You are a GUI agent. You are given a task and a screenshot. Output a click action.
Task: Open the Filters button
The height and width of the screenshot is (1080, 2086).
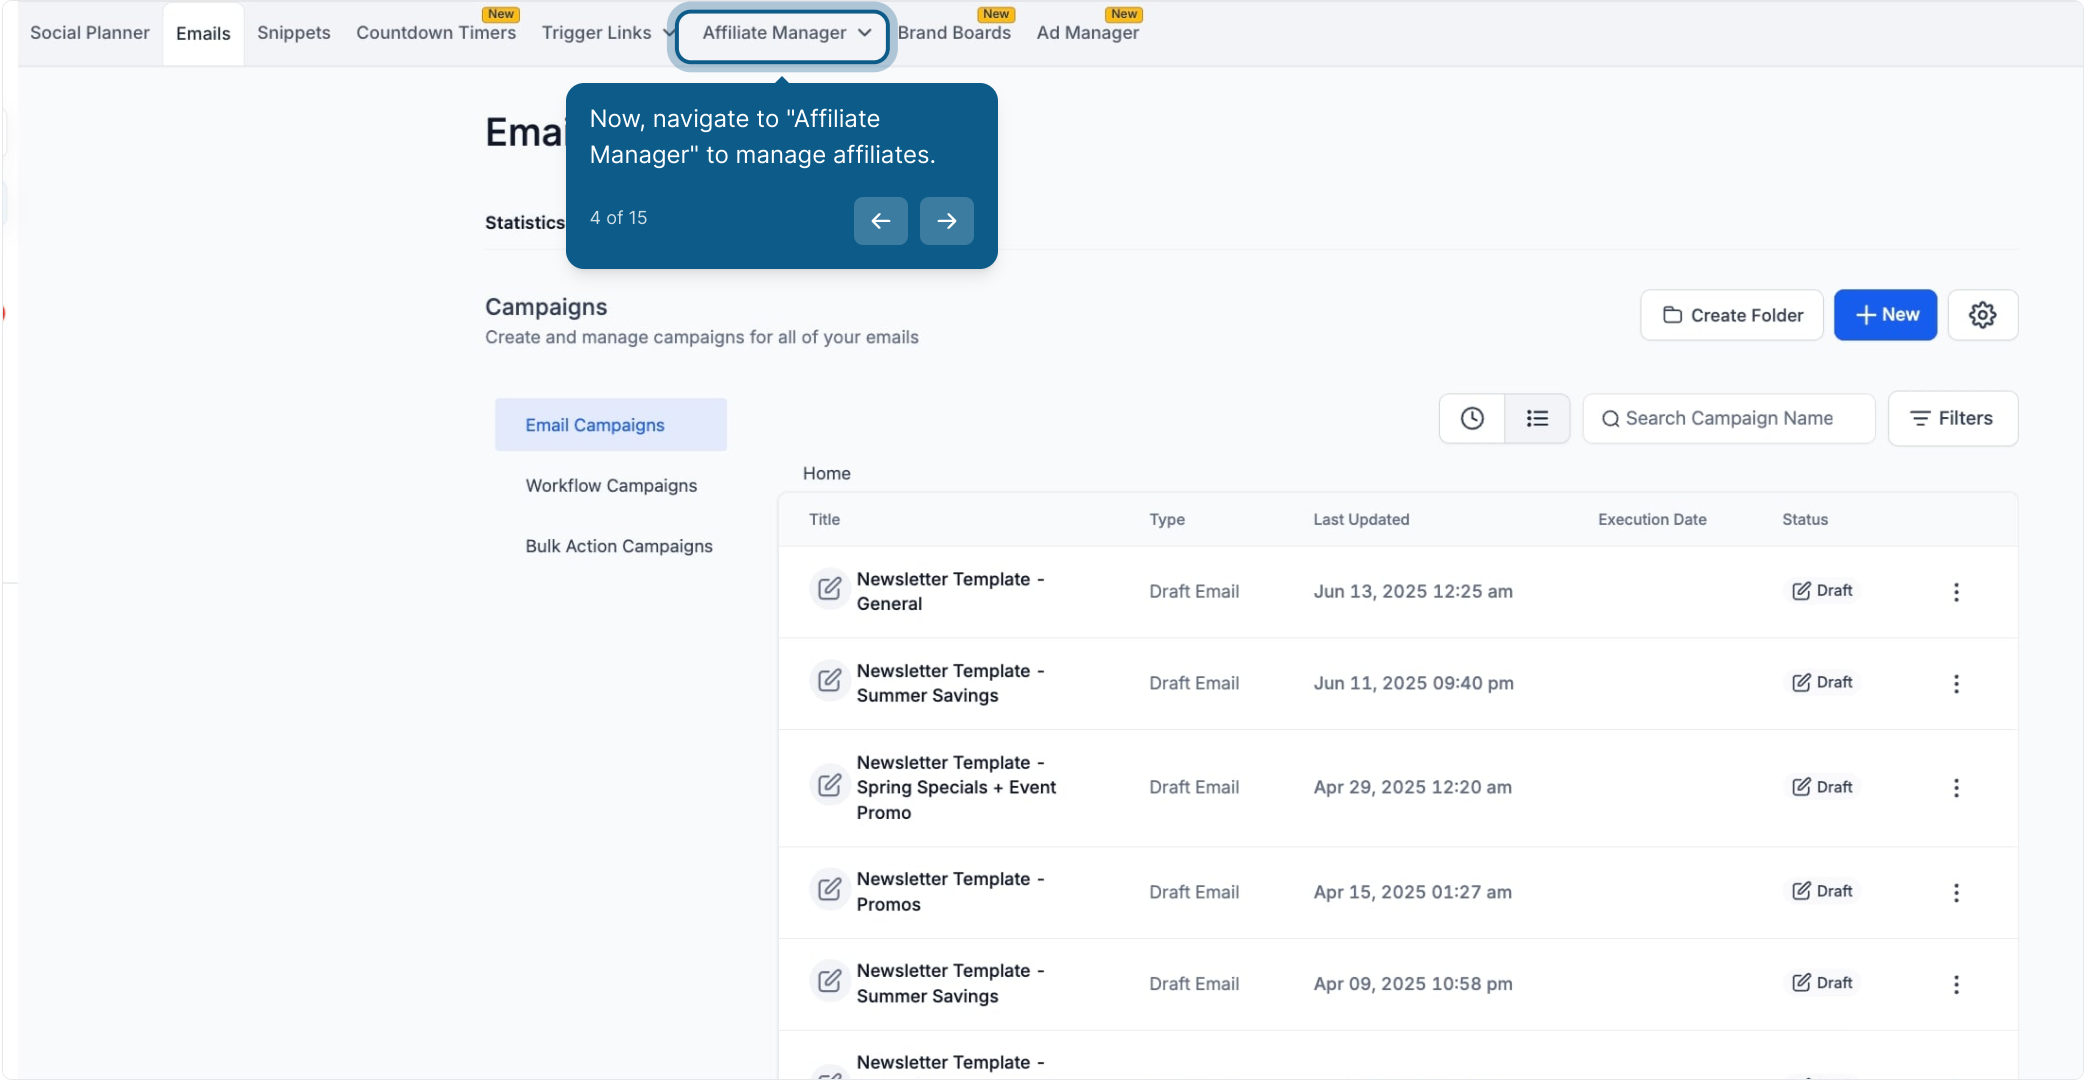pyautogui.click(x=1953, y=418)
